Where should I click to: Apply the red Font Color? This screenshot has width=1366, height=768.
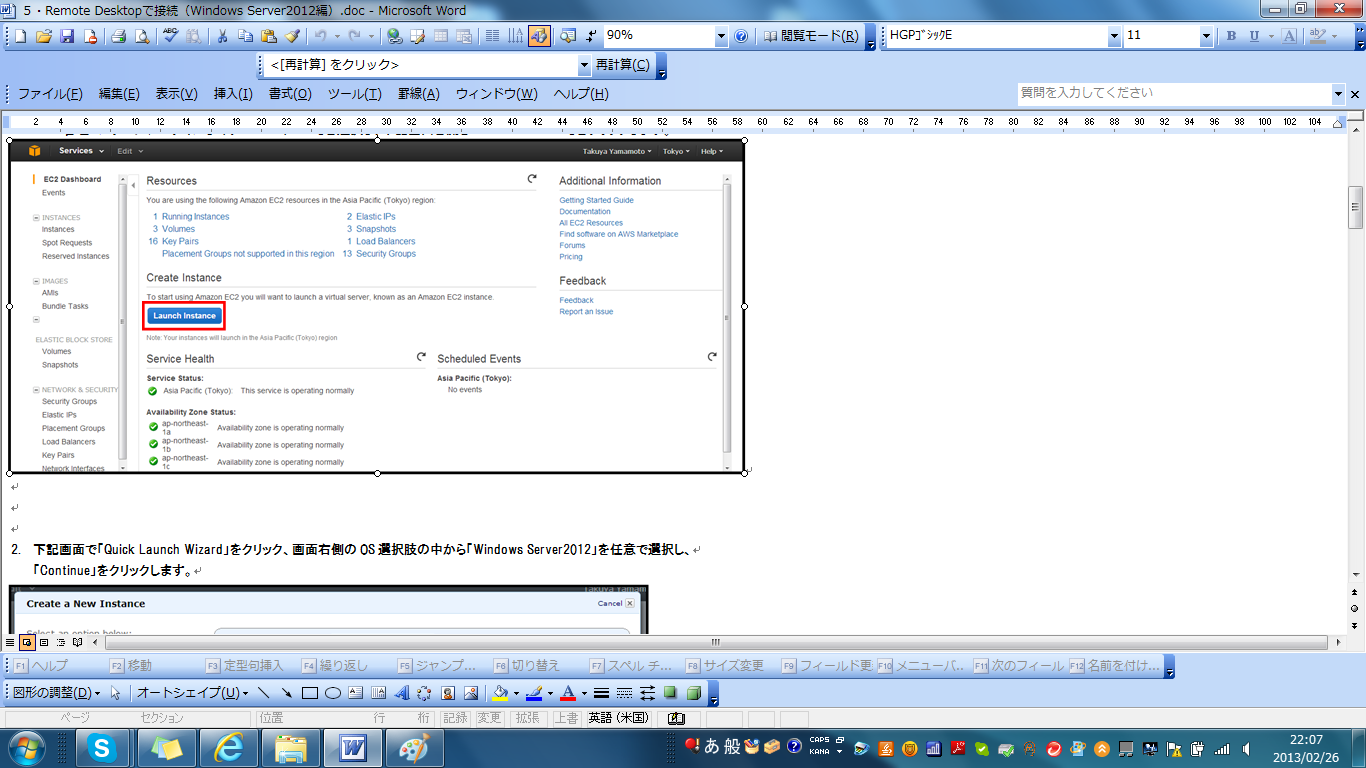[x=569, y=692]
